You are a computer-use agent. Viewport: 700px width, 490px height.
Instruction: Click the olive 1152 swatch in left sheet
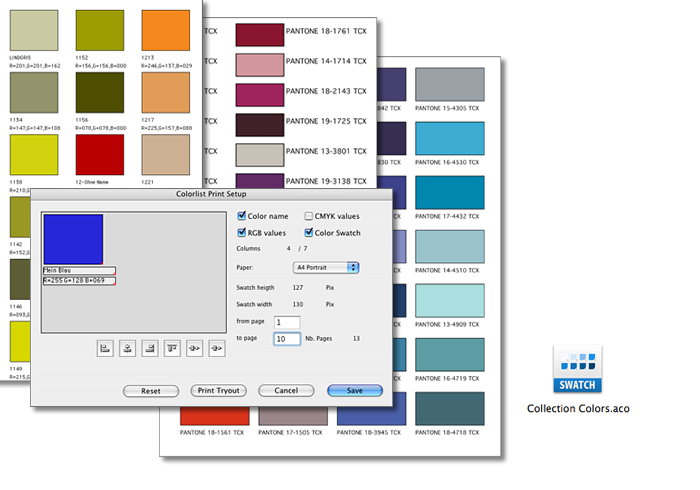tap(100, 30)
